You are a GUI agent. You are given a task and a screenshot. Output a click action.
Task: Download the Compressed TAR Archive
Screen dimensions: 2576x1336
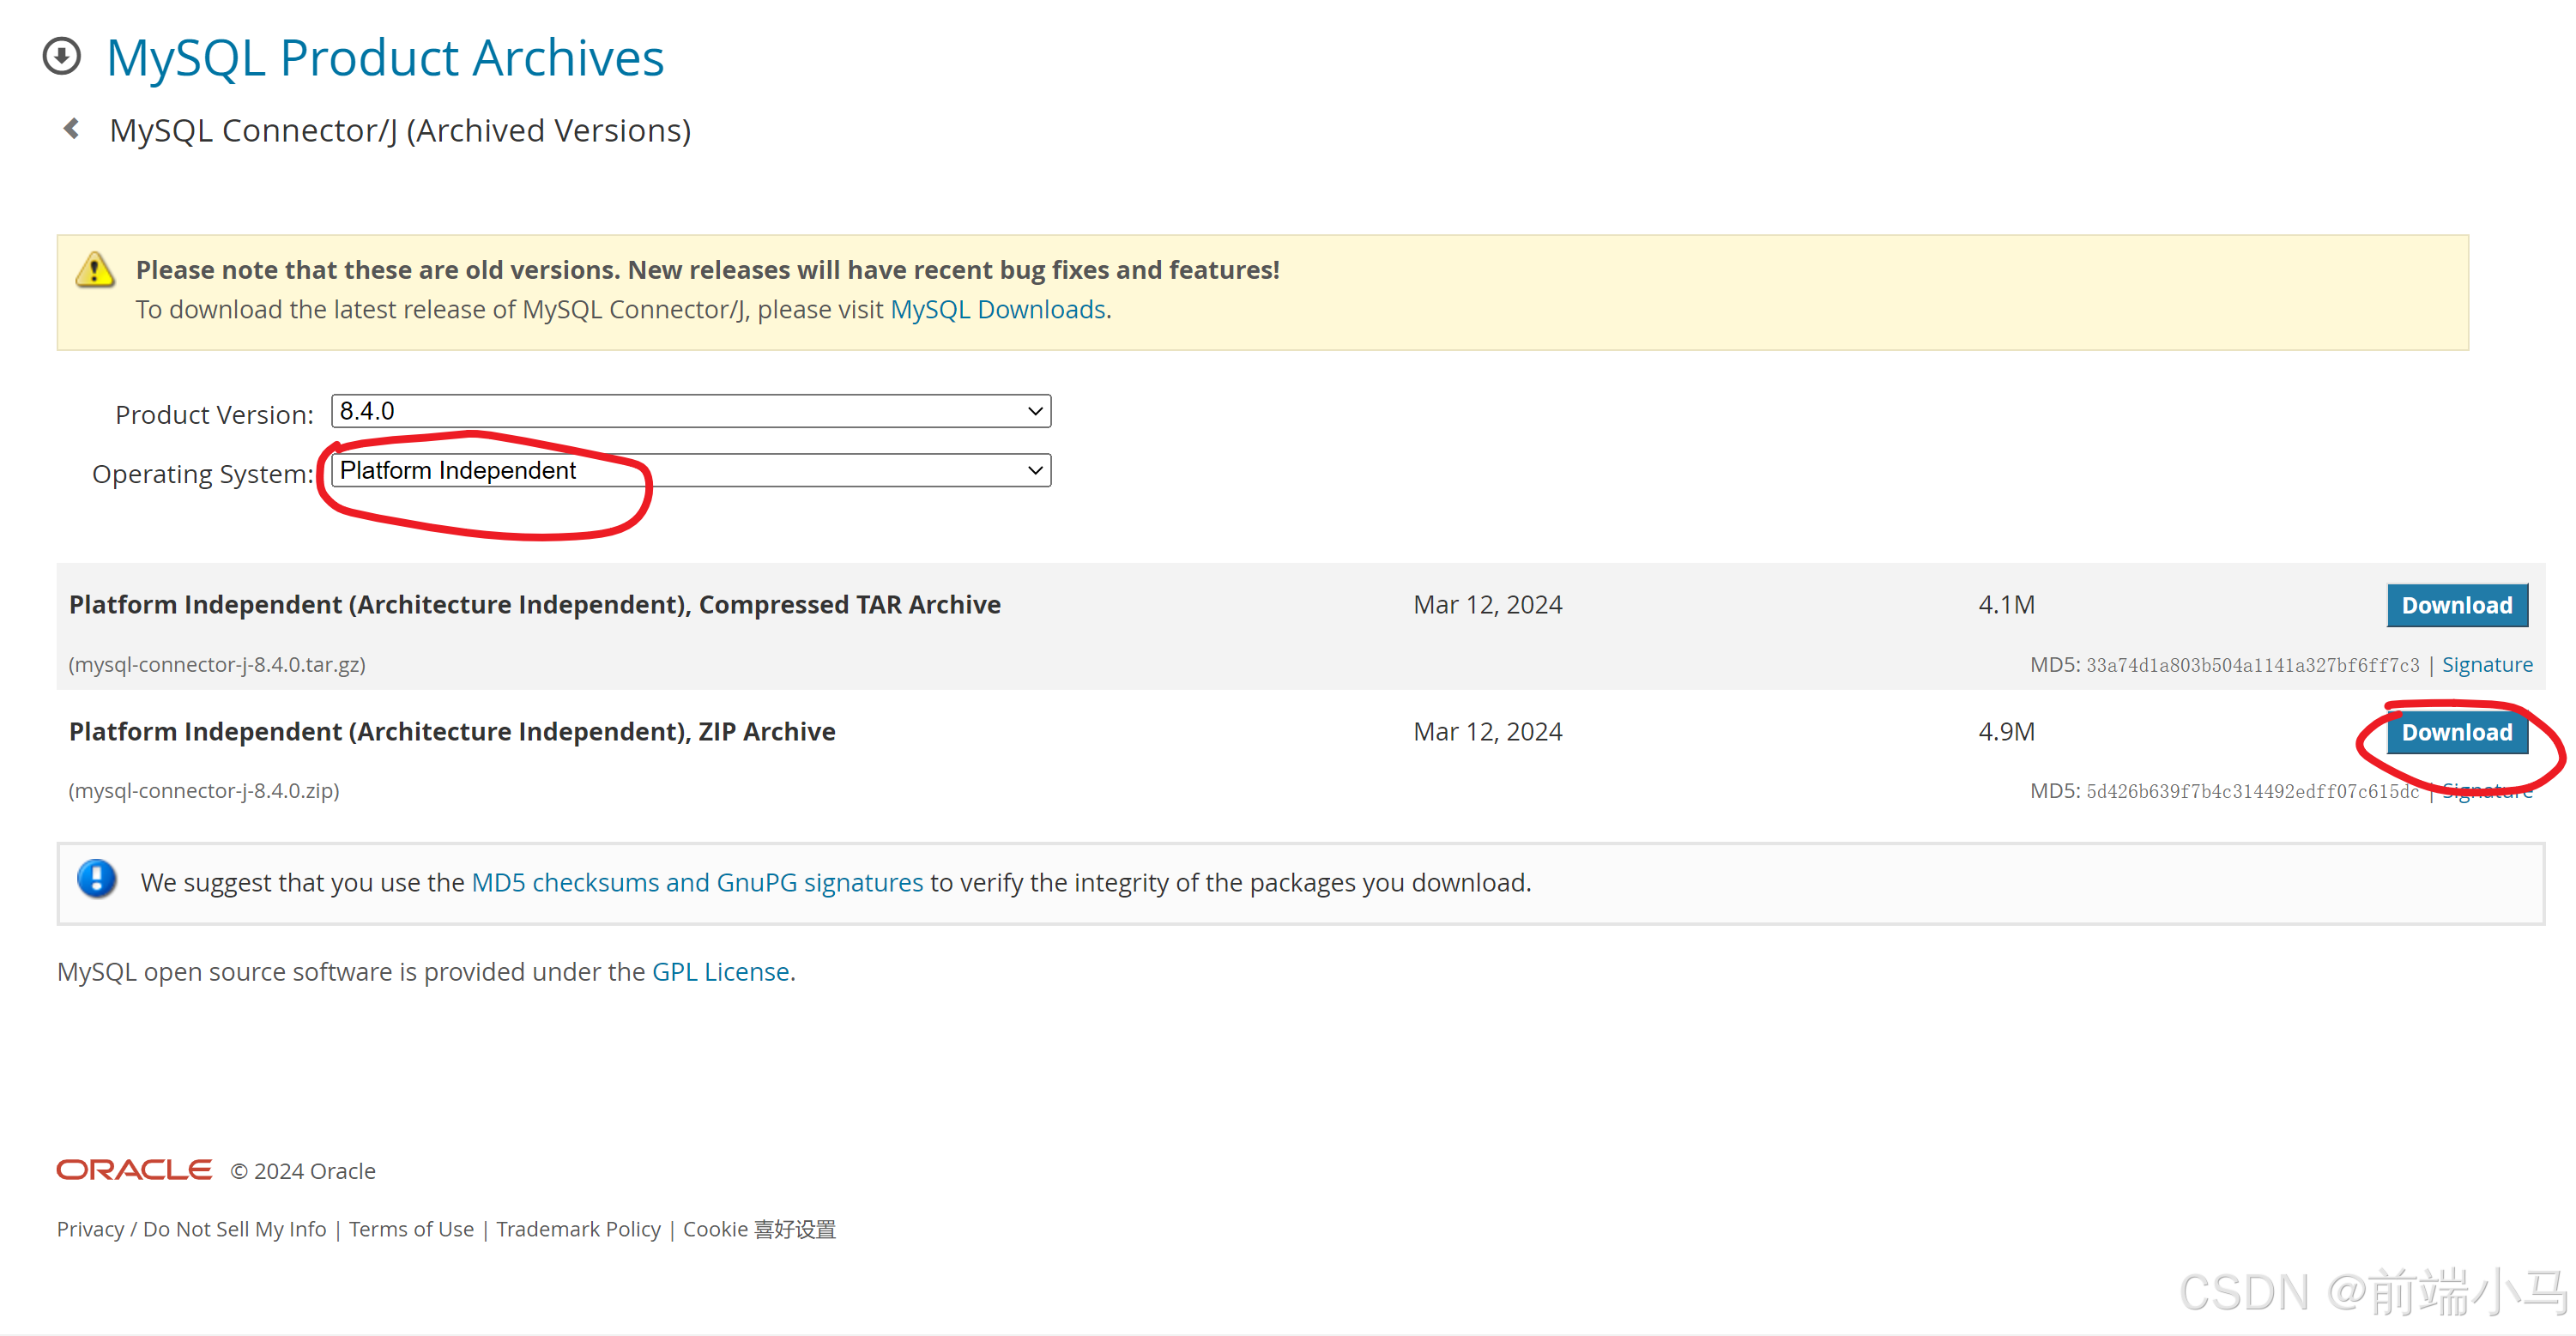click(2456, 606)
